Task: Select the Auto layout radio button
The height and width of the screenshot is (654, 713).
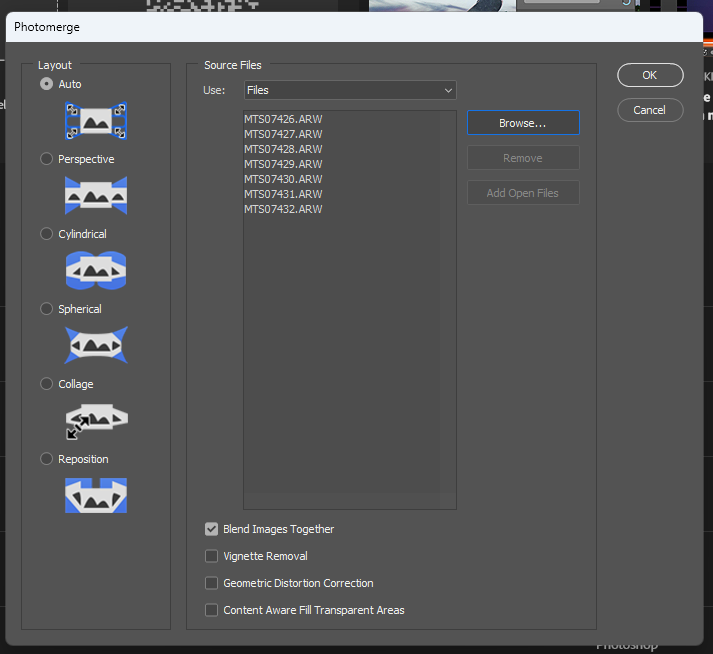Action: 46,84
